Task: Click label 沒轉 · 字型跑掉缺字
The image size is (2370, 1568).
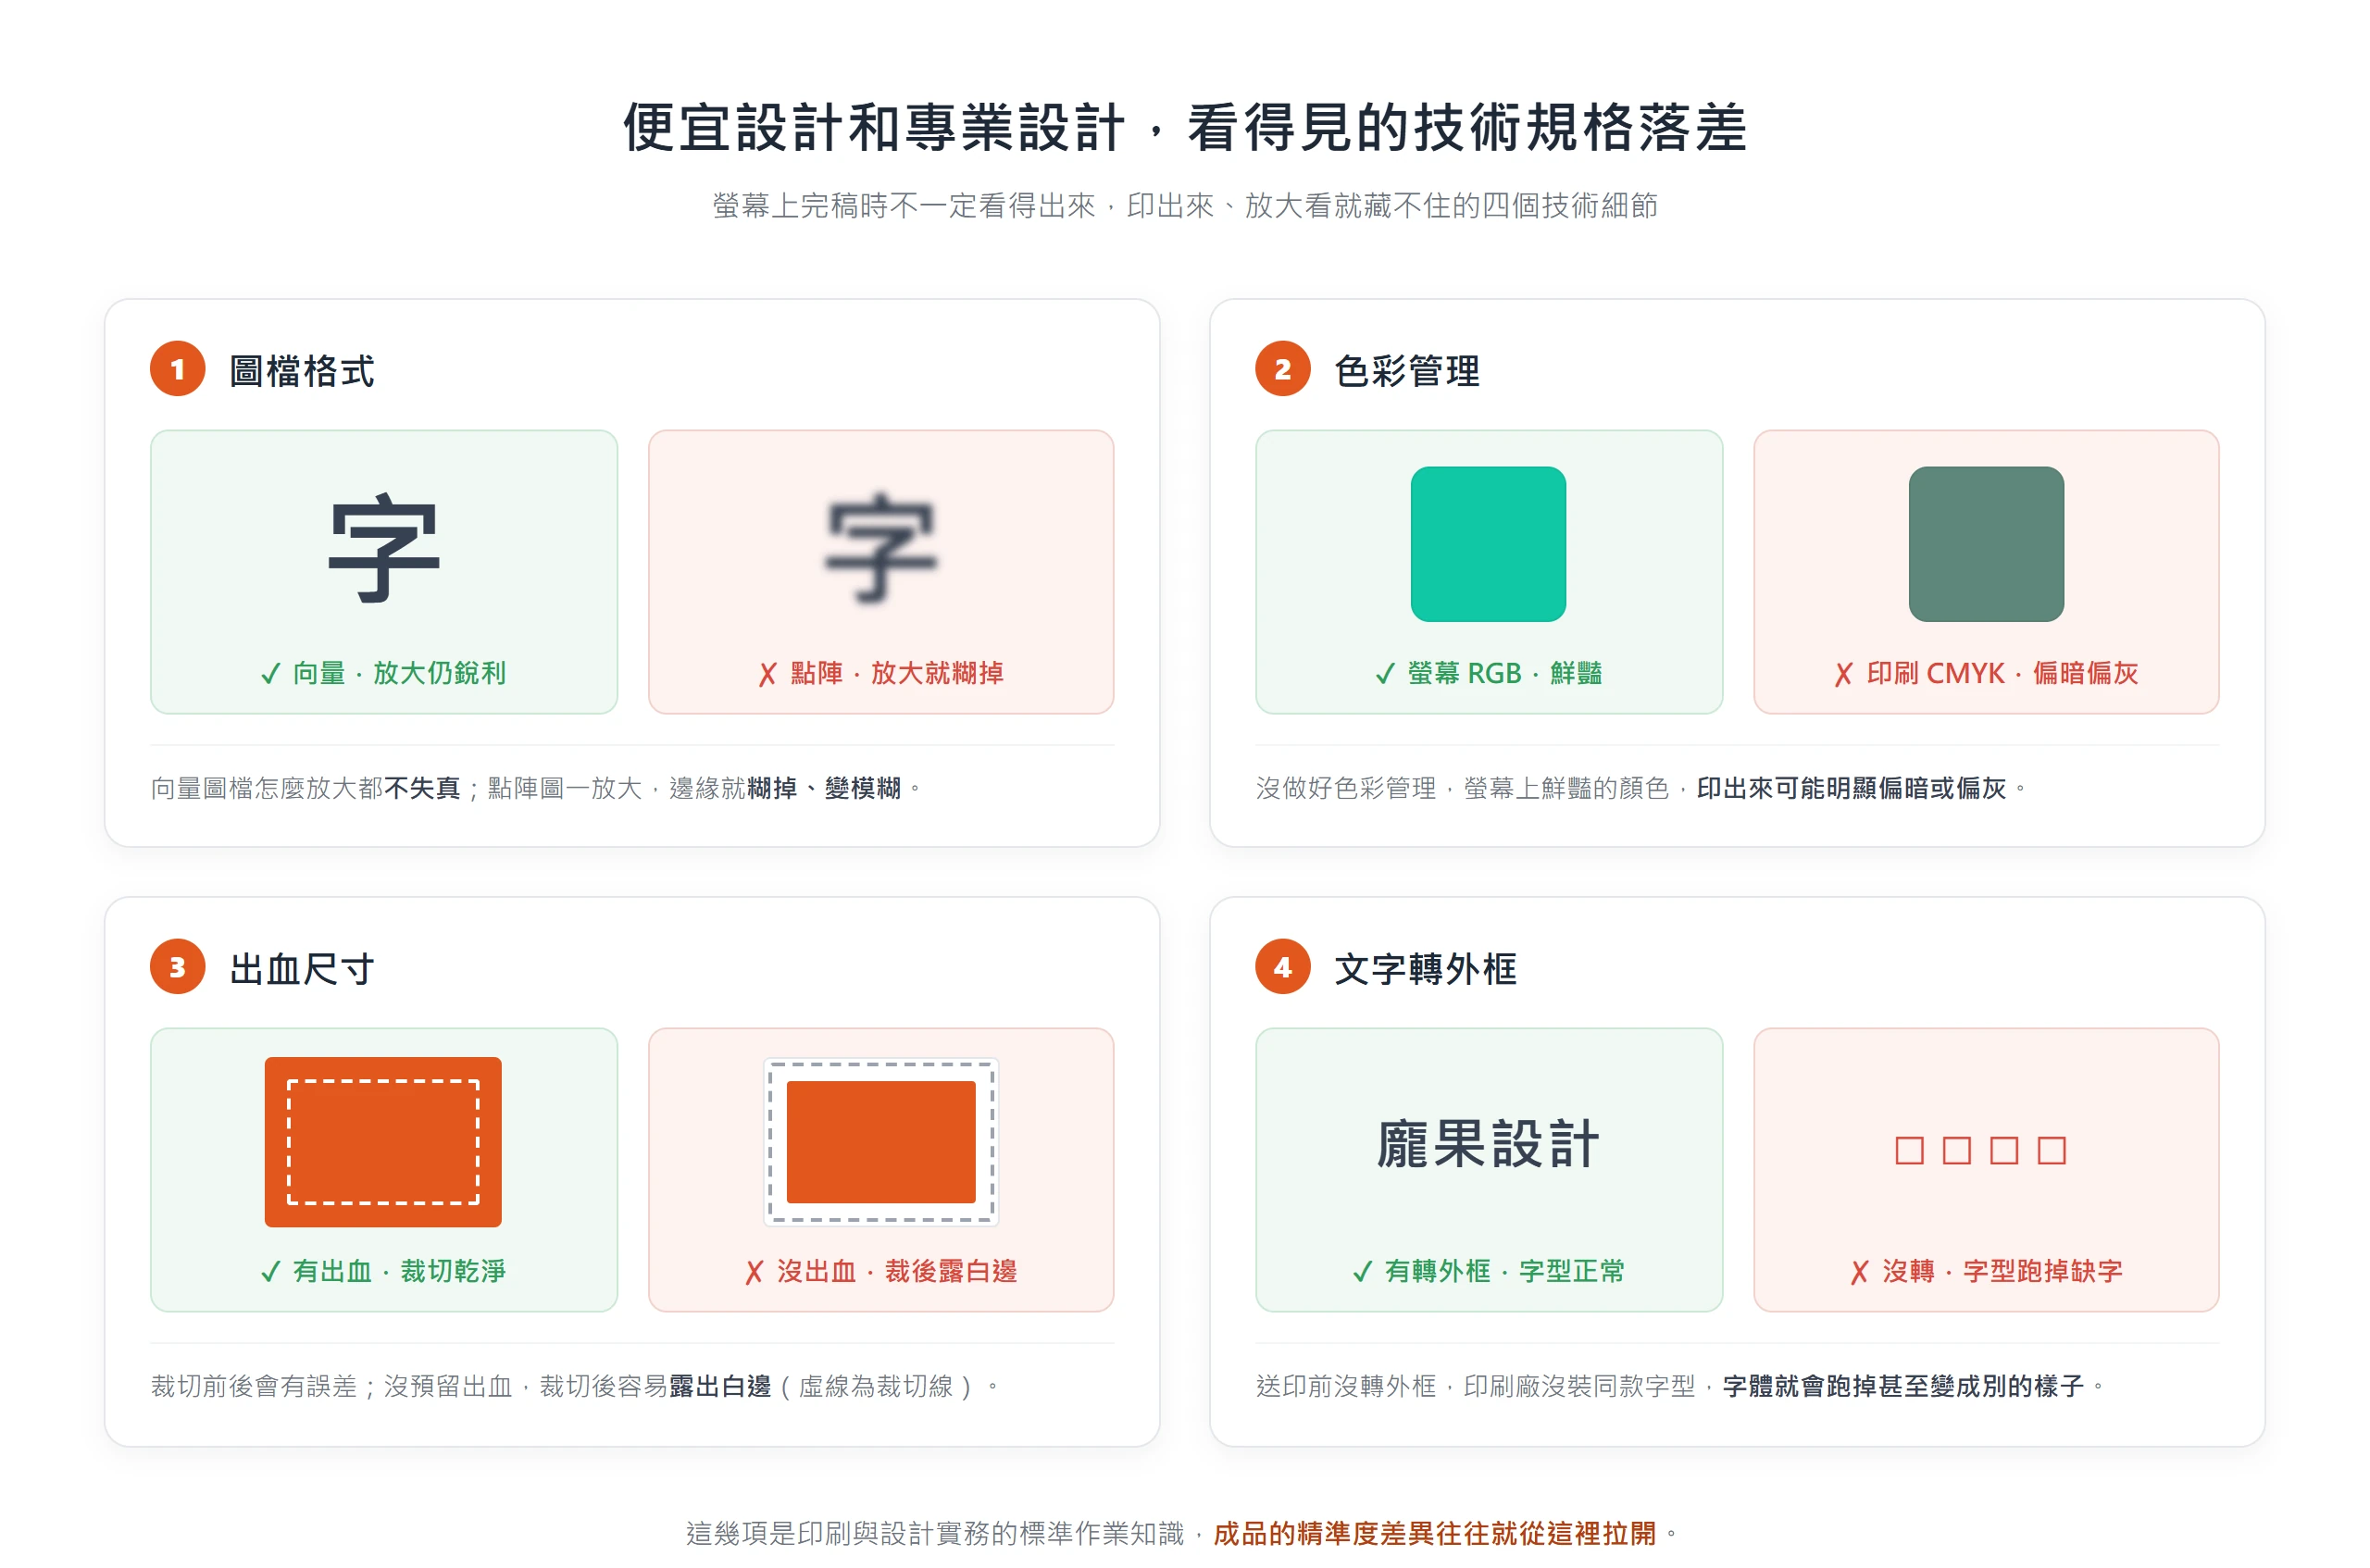Action: [x=1986, y=1271]
